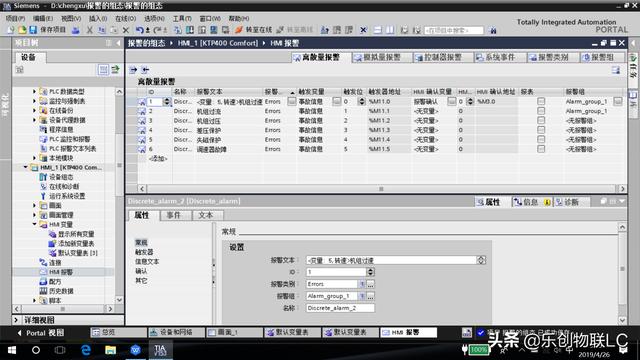Toggle report checkbox for alarm 失磁保护
Screen dimensions: 640x360
(x=541, y=140)
